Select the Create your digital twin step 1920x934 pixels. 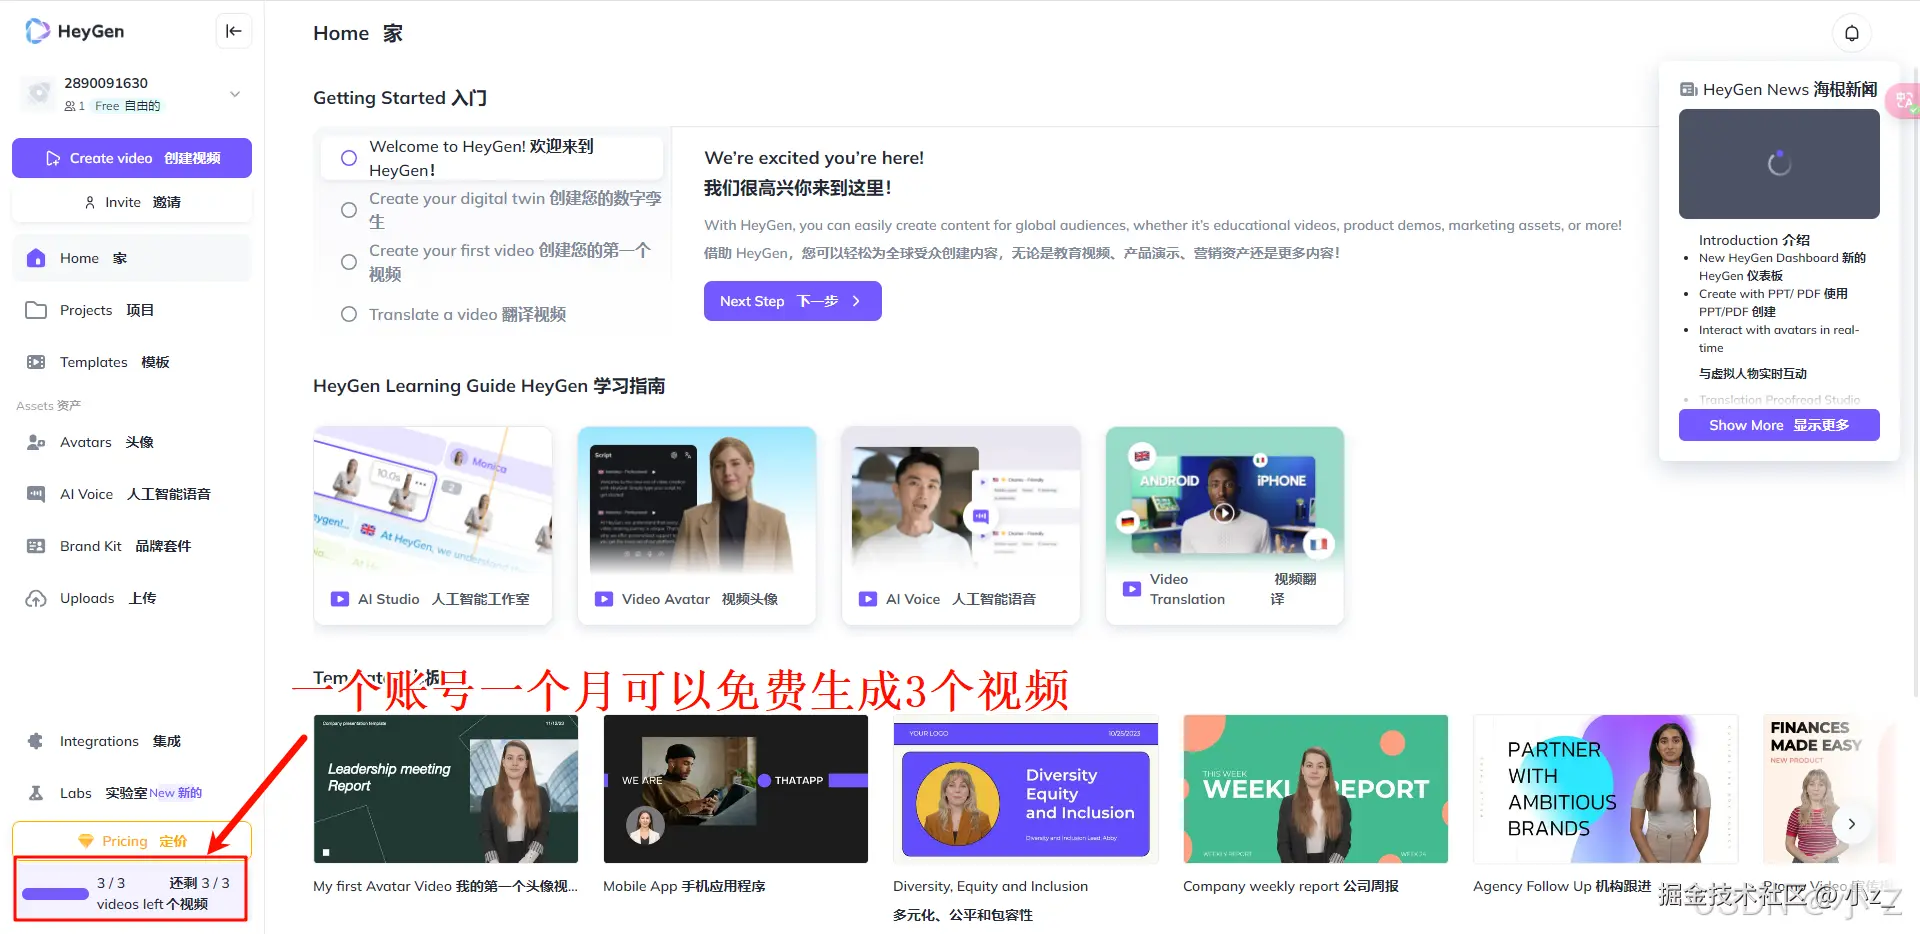pos(348,210)
